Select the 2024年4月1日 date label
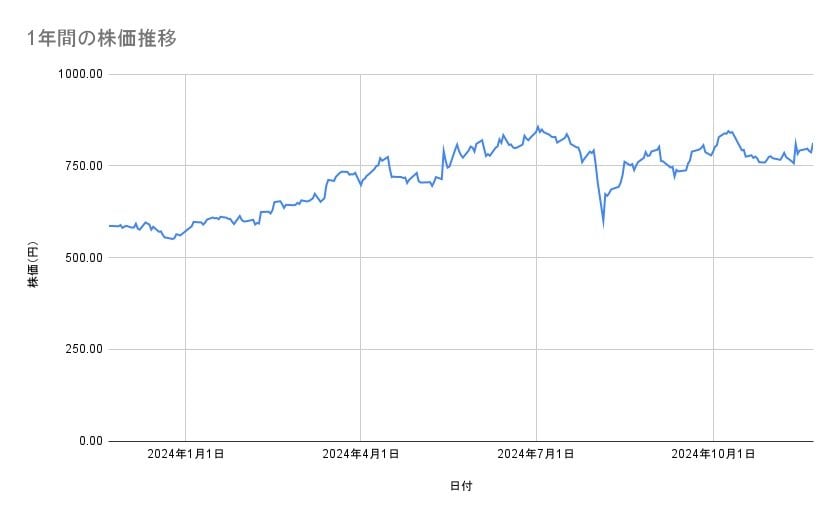 tap(361, 455)
